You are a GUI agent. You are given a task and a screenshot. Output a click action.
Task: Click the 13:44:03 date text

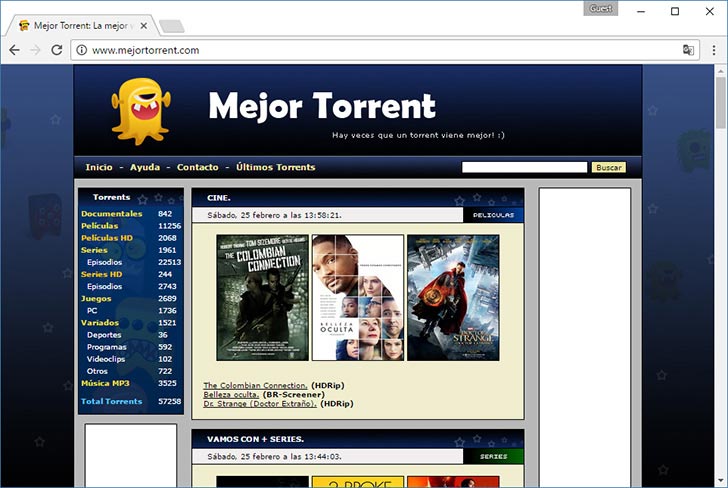274,456
